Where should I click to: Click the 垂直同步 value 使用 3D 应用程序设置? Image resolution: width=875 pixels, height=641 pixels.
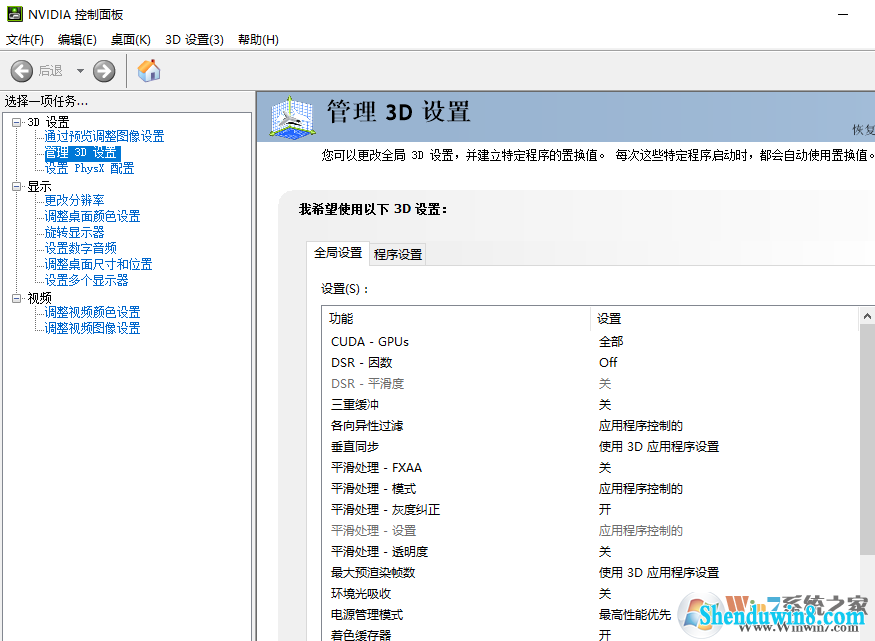point(659,447)
